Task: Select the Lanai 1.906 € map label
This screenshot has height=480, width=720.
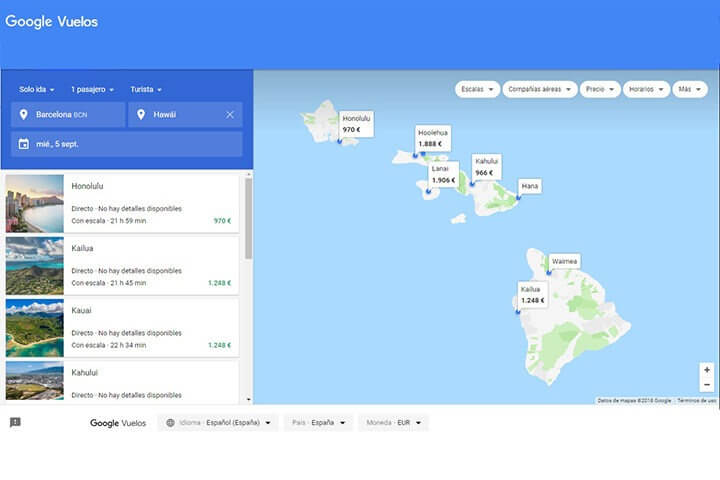Action: click(444, 175)
